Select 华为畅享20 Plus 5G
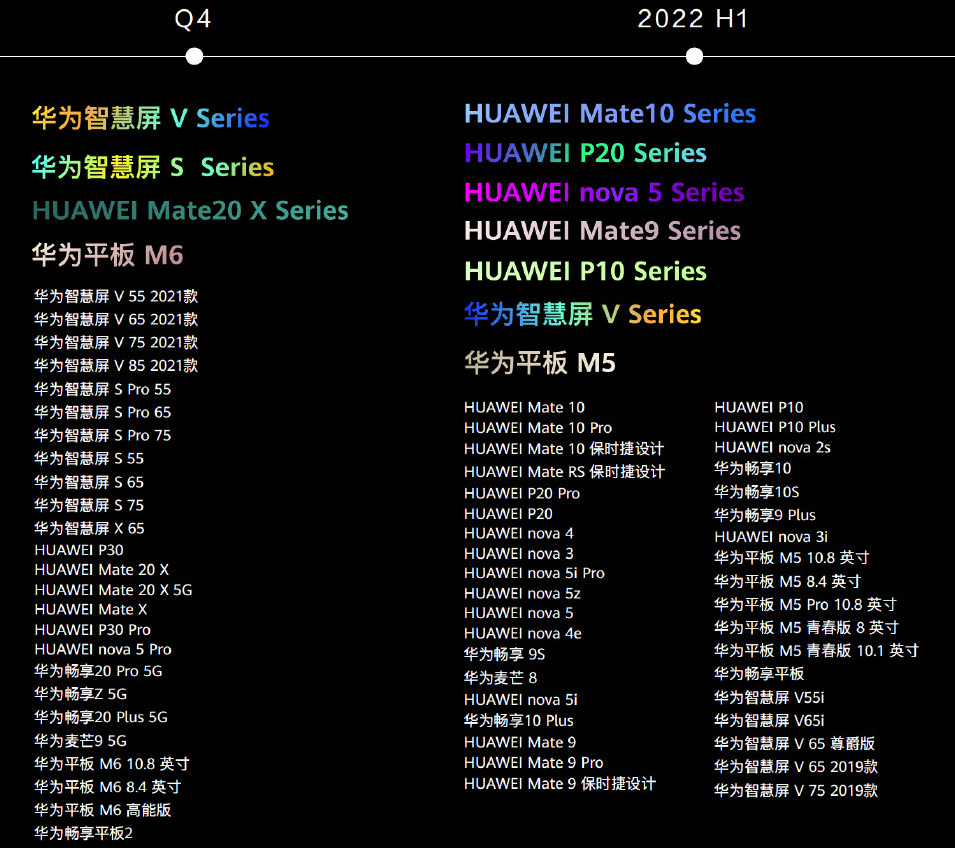The width and height of the screenshot is (955, 848). [101, 718]
